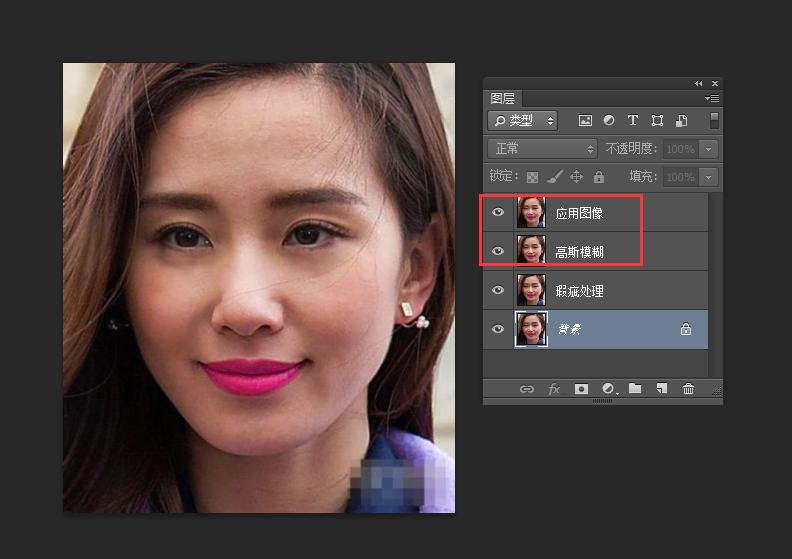792x559 pixels.
Task: Open the Layers panel flyout menu
Action: pyautogui.click(x=712, y=99)
